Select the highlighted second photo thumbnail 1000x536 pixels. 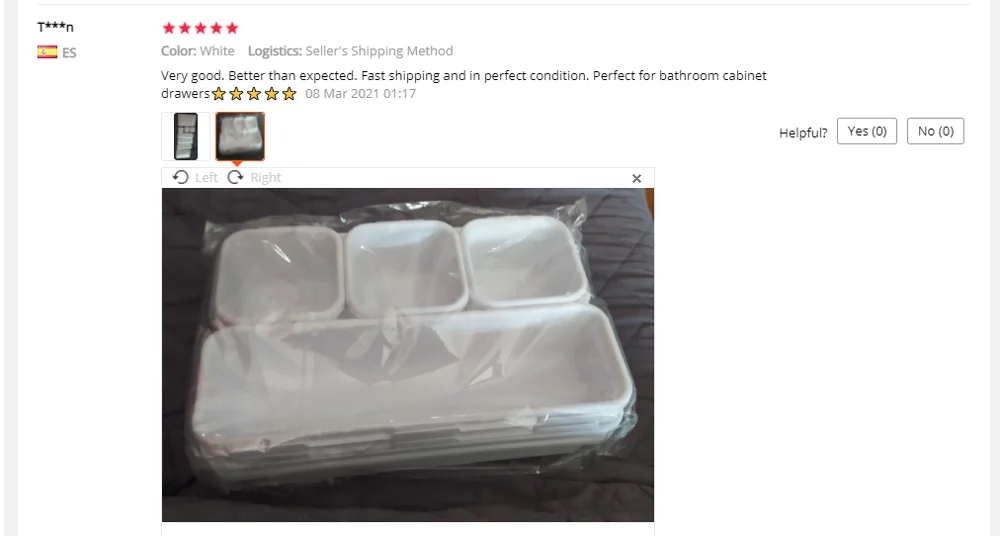pos(240,137)
